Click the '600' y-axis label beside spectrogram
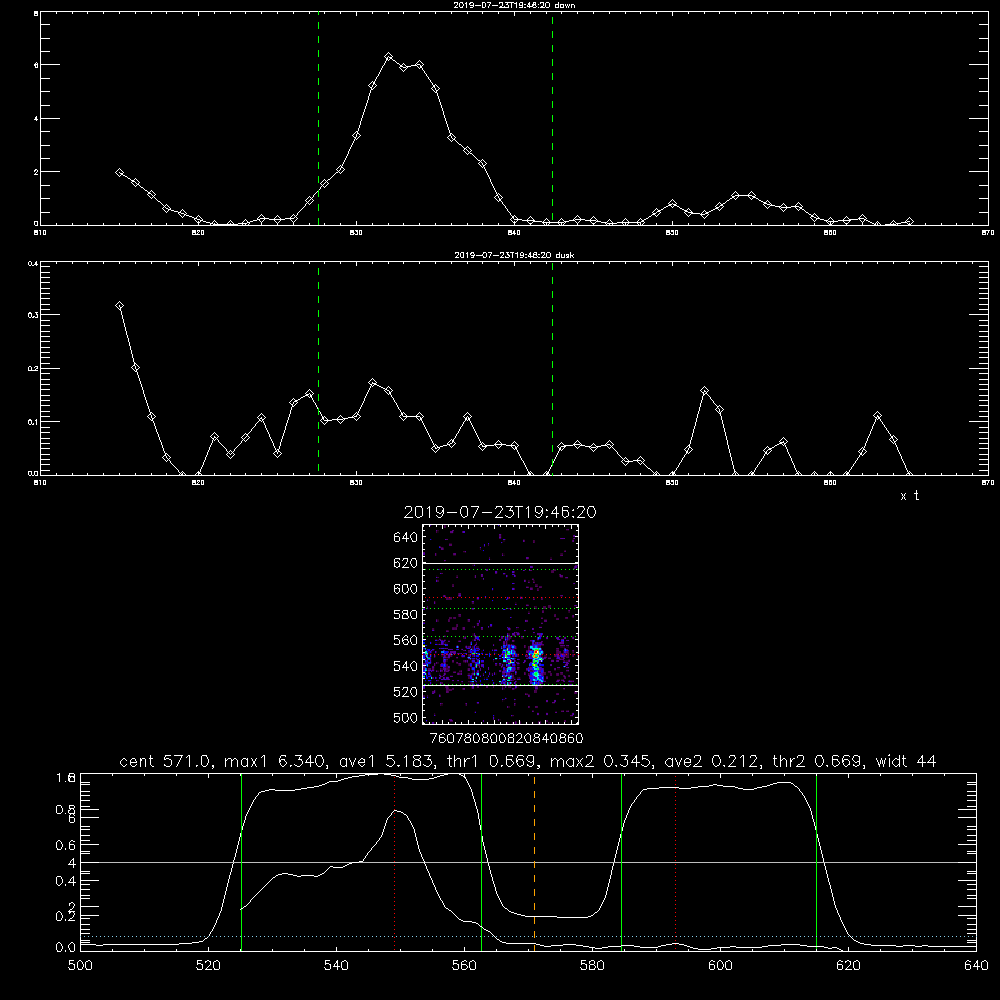Image resolution: width=1000 pixels, height=1000 pixels. tap(406, 589)
